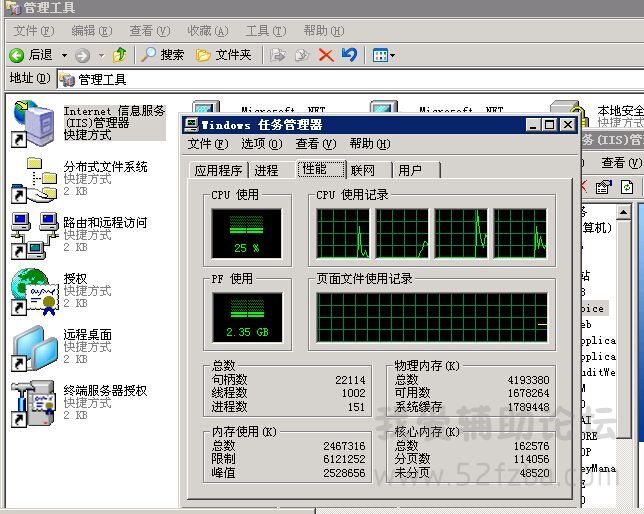Click IIS window refresh page icon
This screenshot has height=514, width=644.
coord(627,187)
